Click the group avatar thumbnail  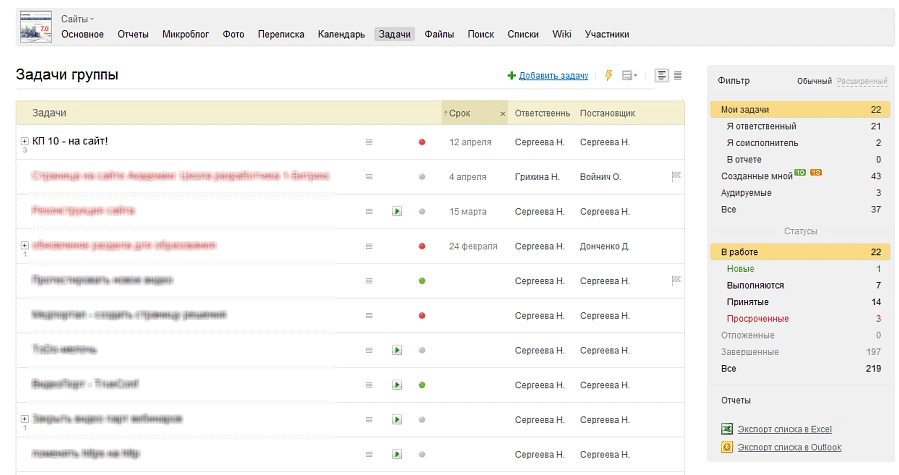36,26
